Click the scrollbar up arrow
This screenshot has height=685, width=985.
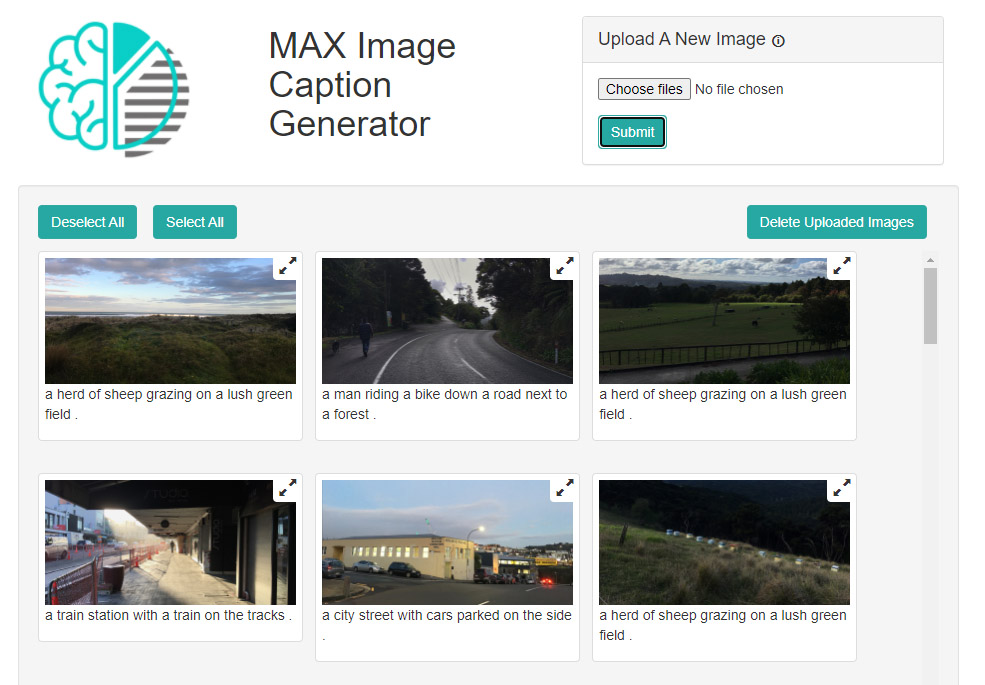tap(930, 260)
